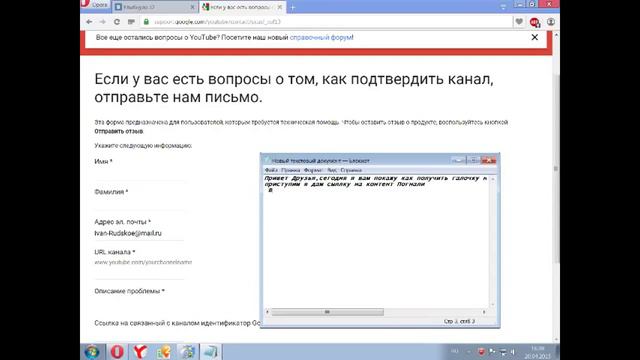Click Notepad vertical scrollbar up arrow

pyautogui.click(x=493, y=179)
